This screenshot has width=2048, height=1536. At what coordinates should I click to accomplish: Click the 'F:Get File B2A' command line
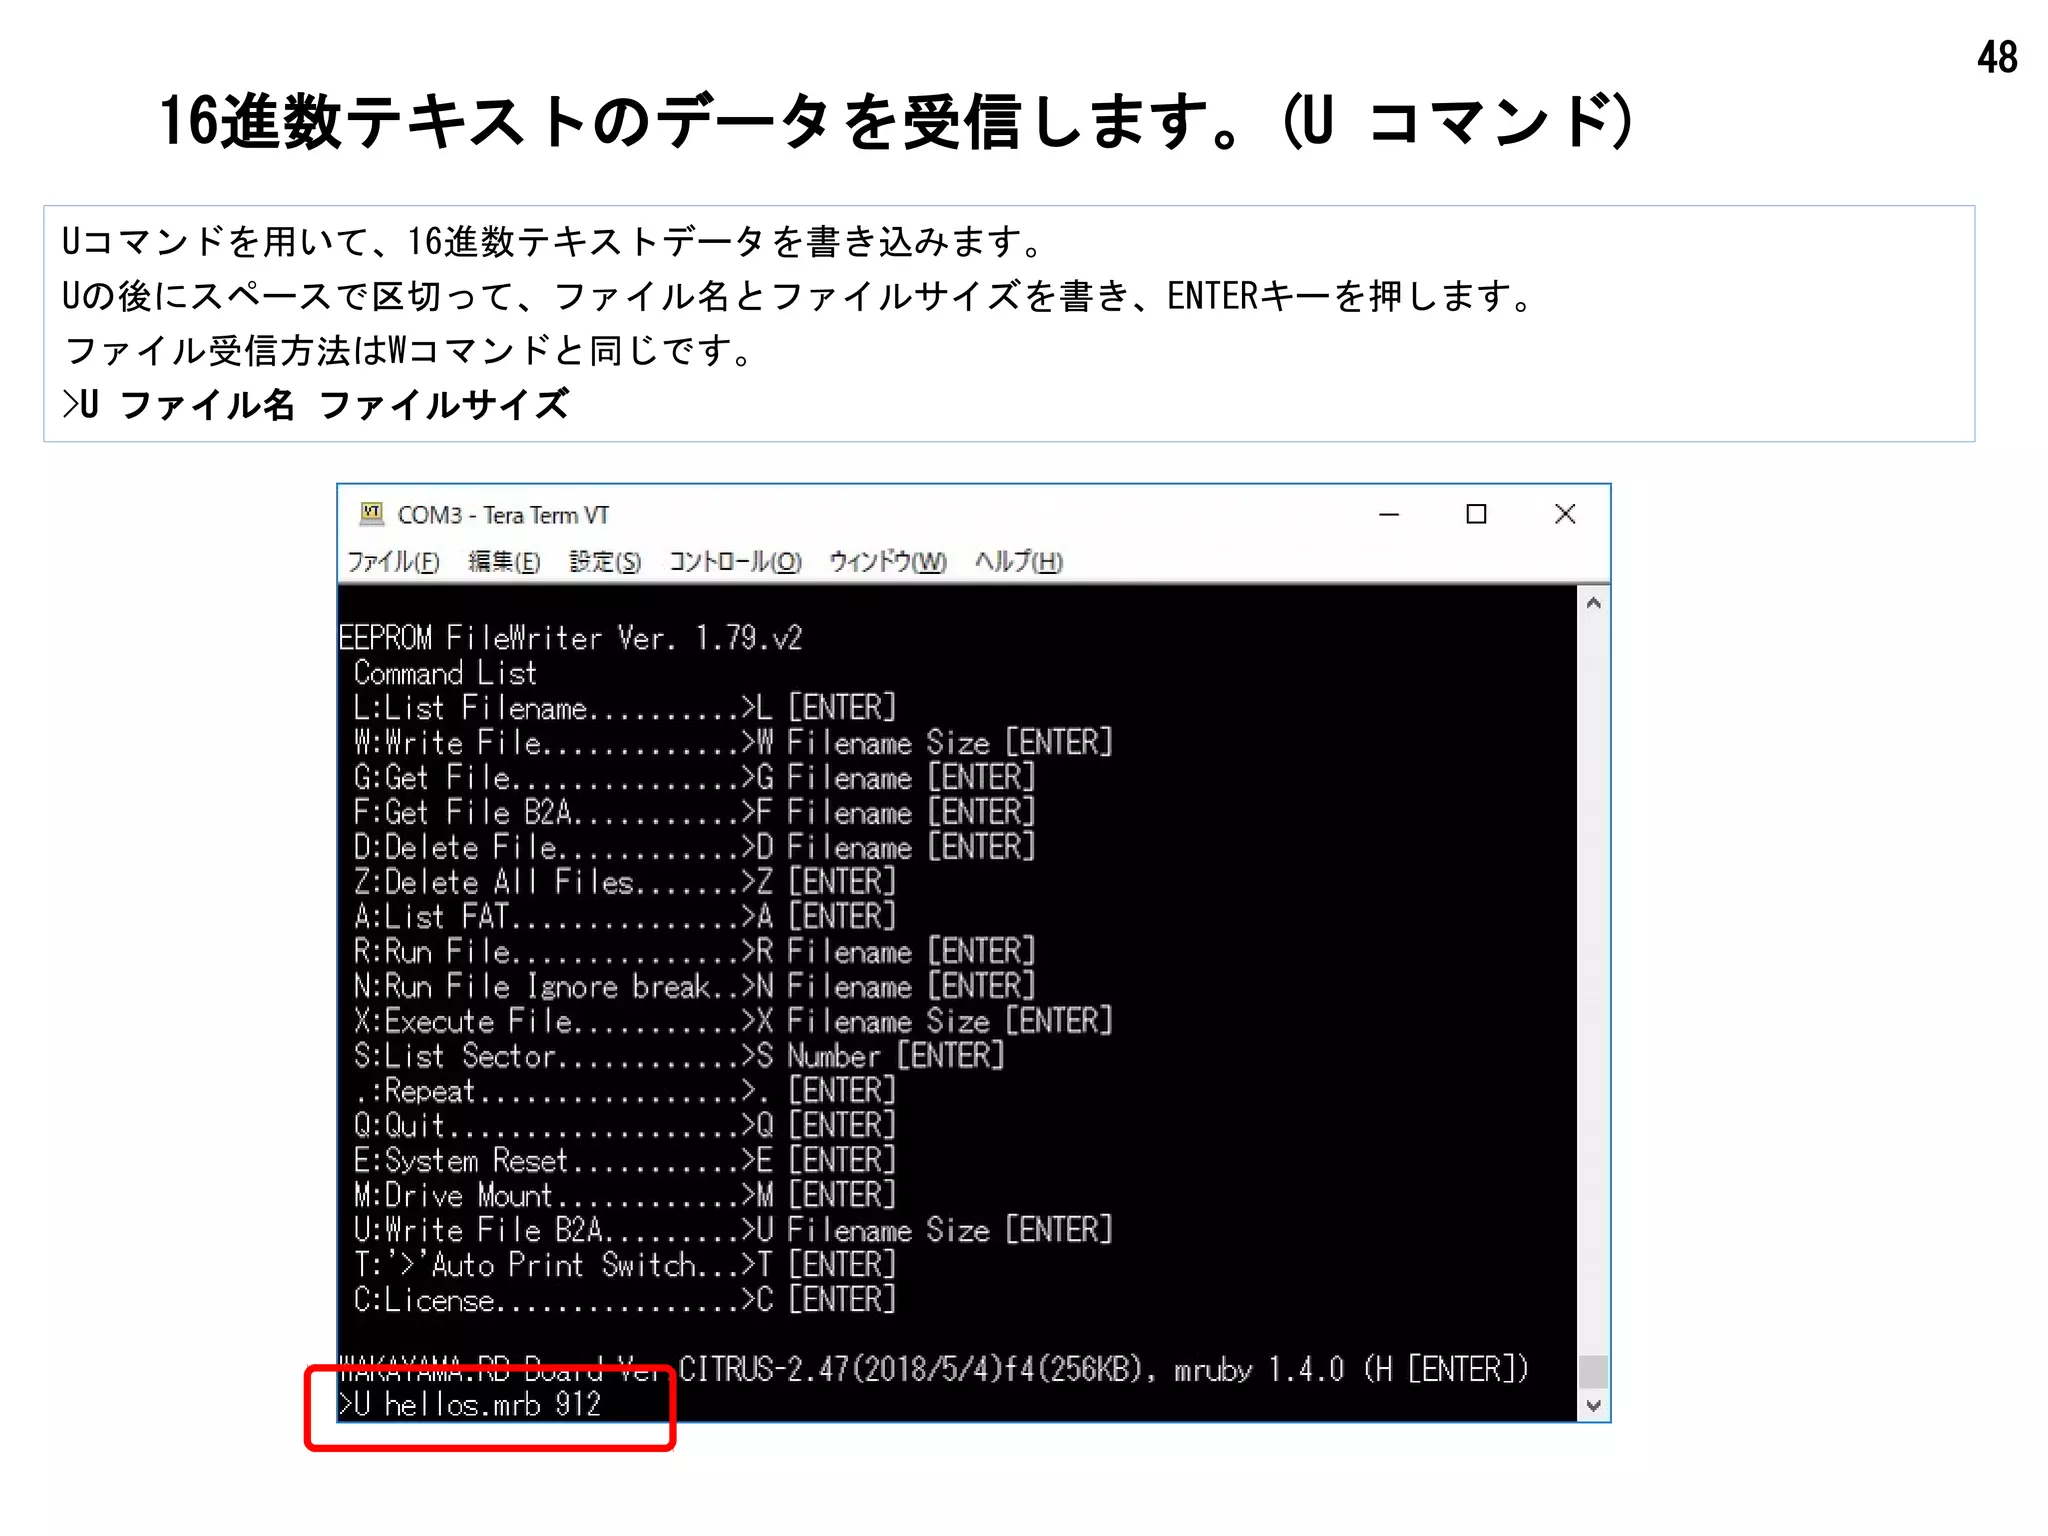[x=694, y=812]
